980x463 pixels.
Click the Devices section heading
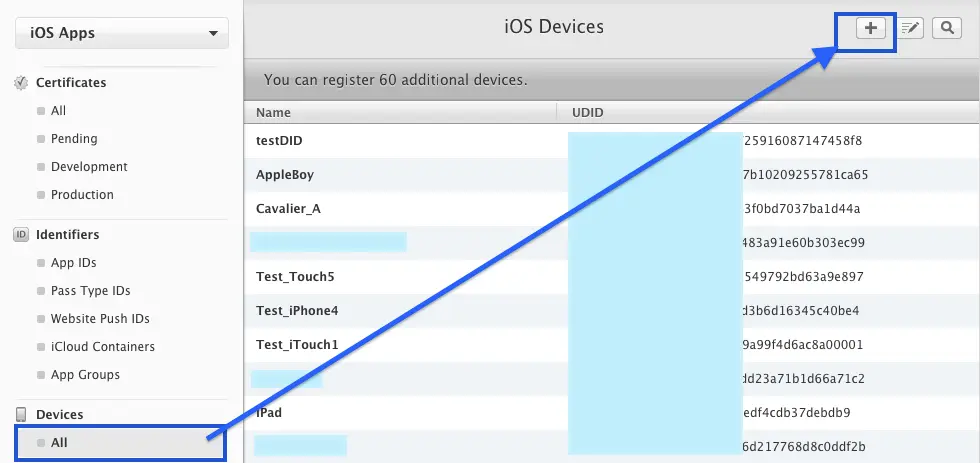pos(59,415)
